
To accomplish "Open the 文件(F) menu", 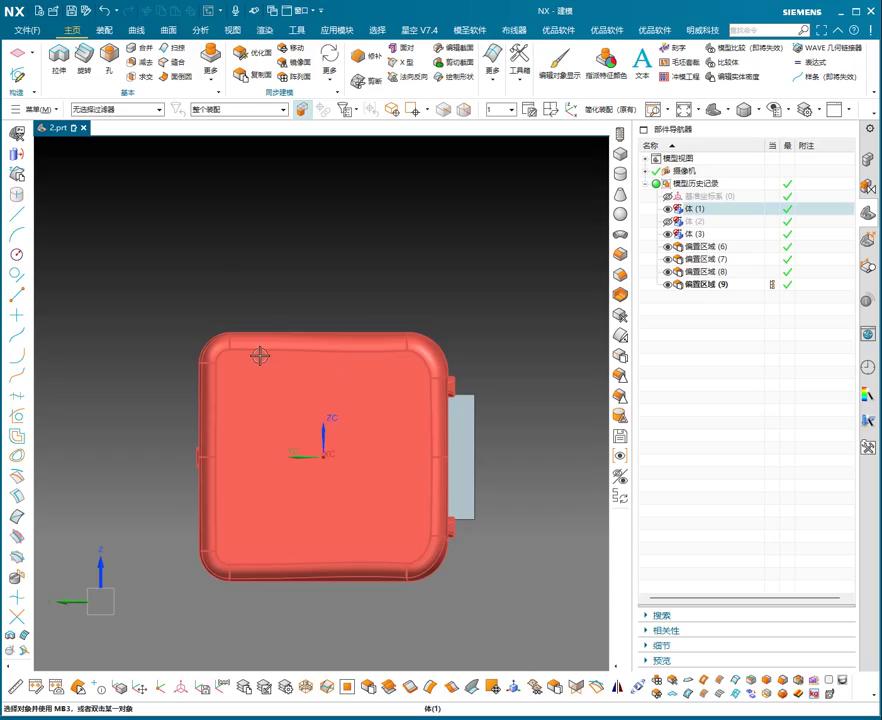I will (27, 30).
